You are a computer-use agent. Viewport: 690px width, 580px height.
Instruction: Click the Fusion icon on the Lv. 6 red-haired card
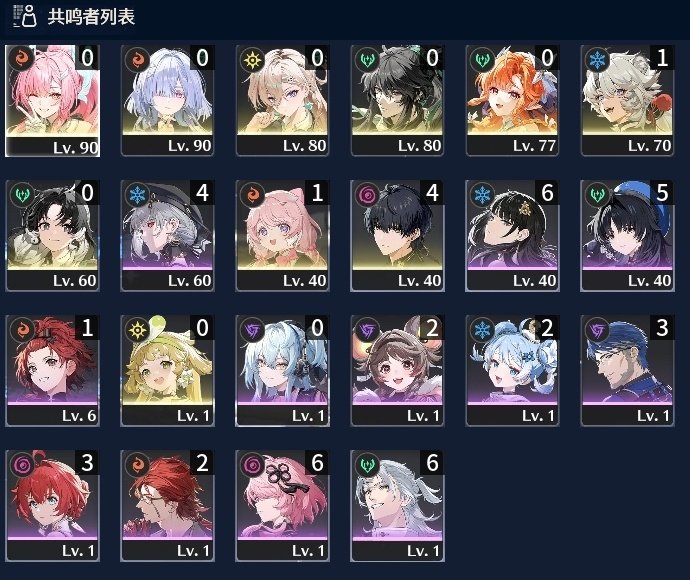[22, 330]
